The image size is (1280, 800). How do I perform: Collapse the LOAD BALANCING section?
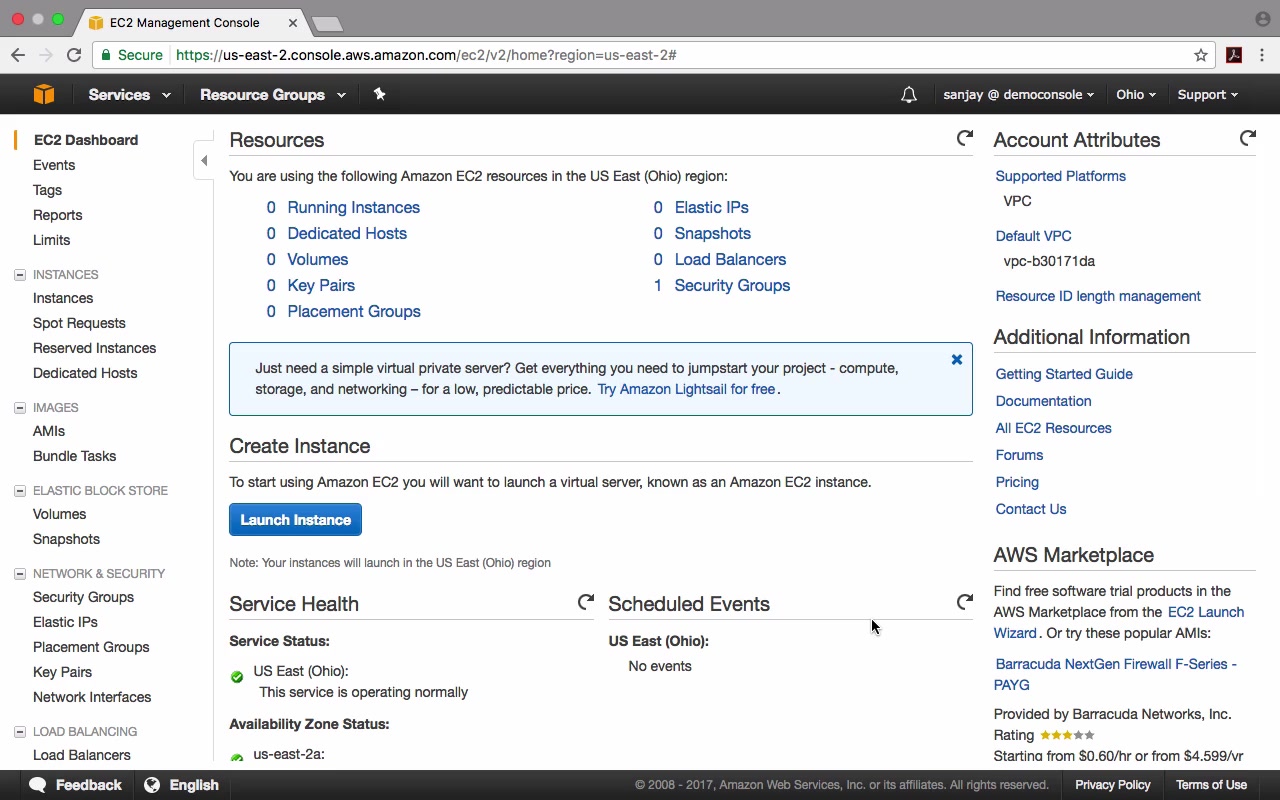[19, 731]
